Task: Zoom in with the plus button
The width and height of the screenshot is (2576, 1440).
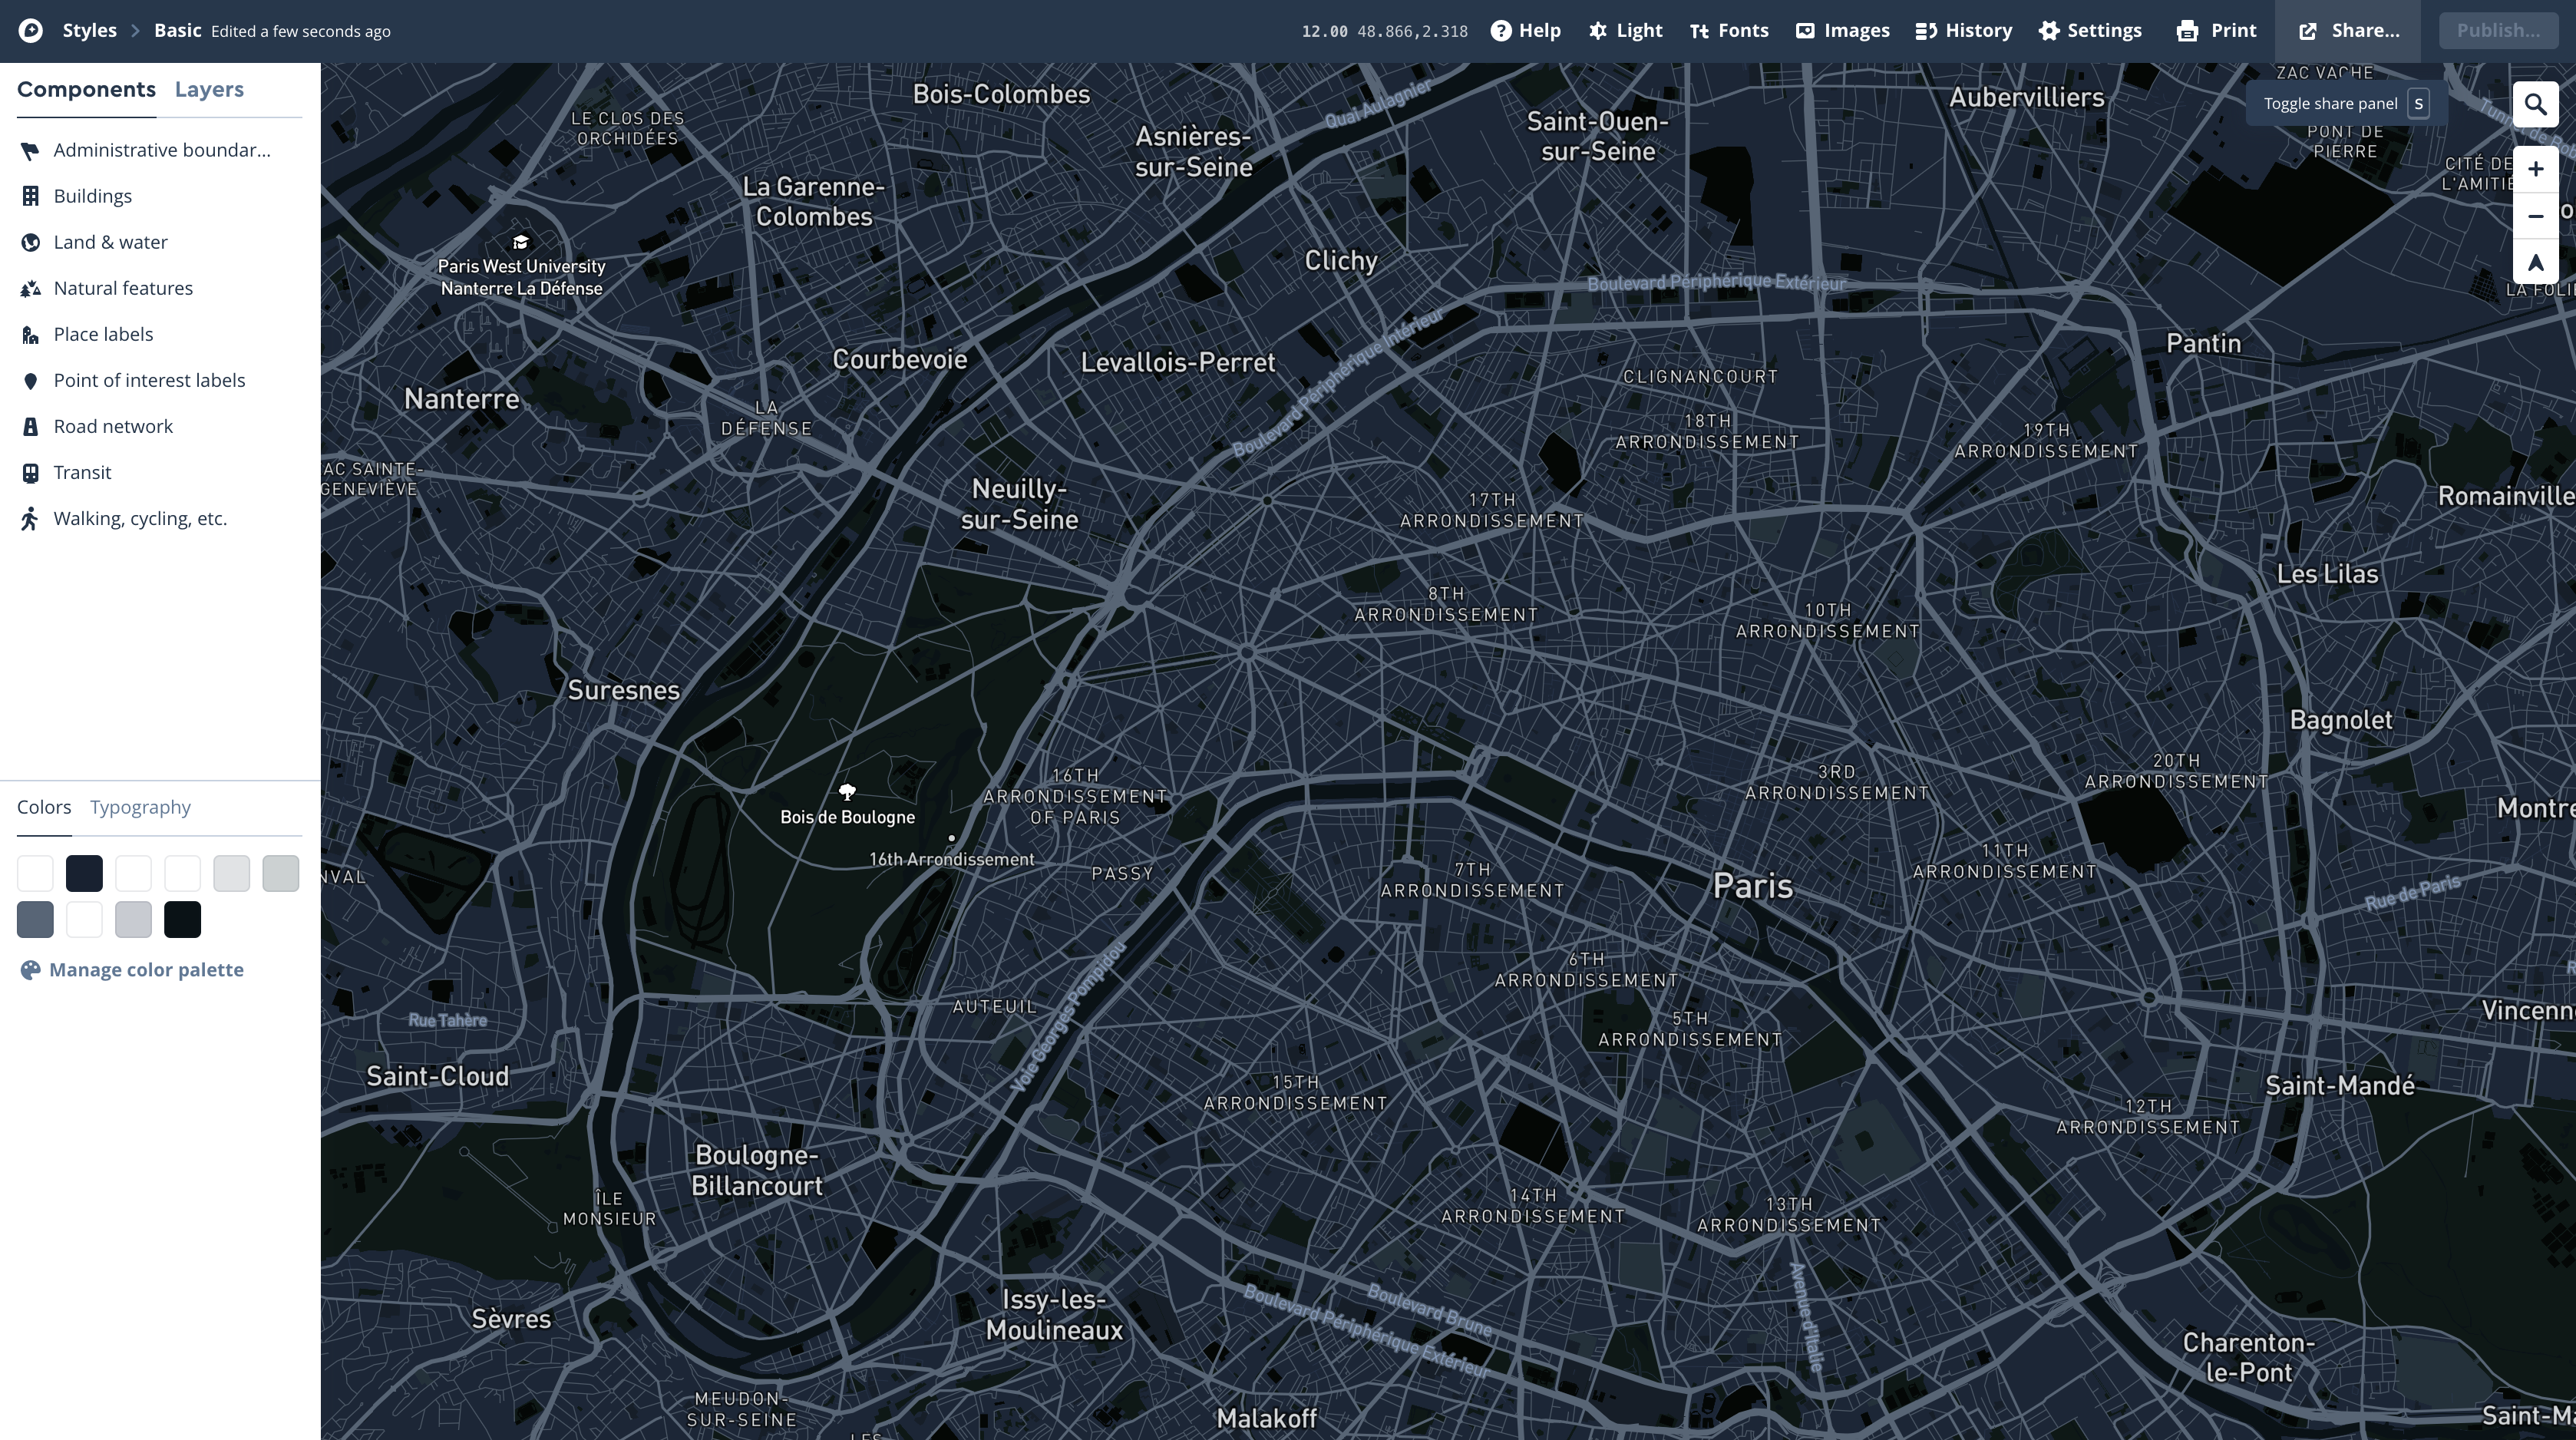Action: [x=2535, y=169]
